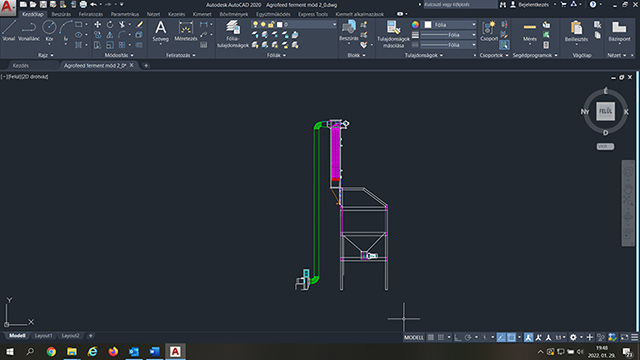Open the AutoCAD application menu button
640x360 pixels.
pos(7,7)
